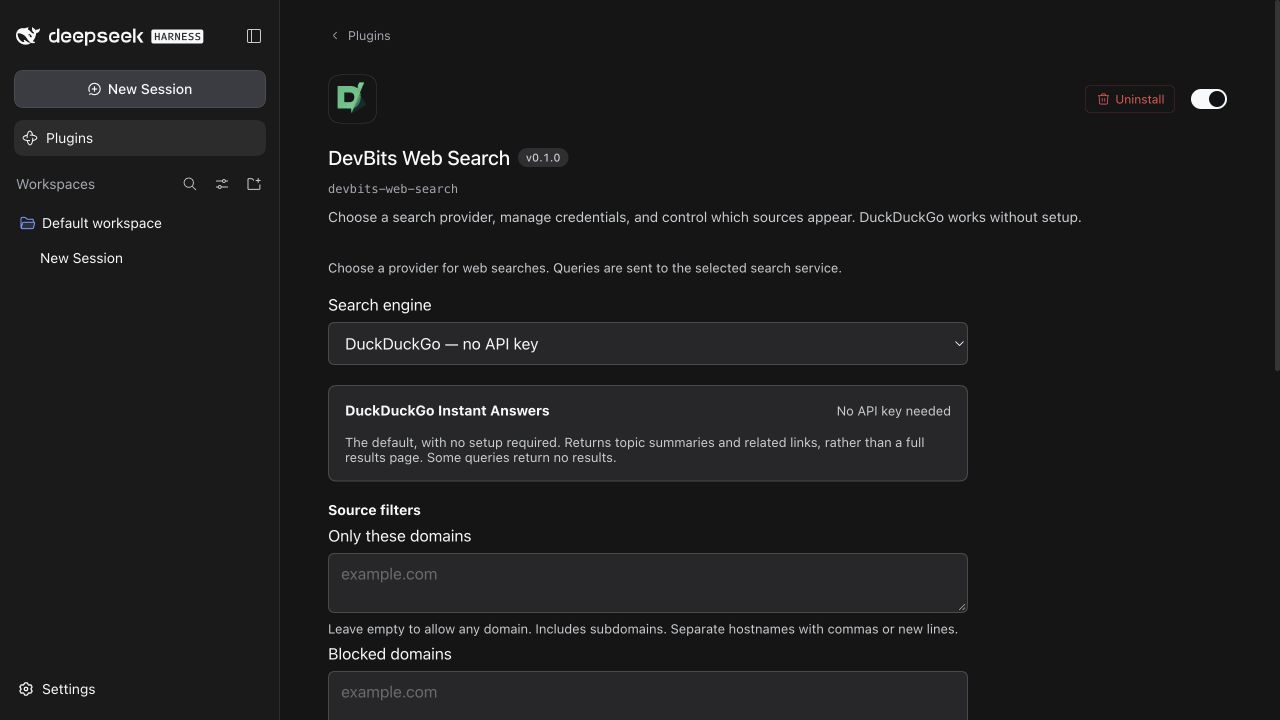Open the Search engine dropdown
1280x720 pixels.
point(648,344)
